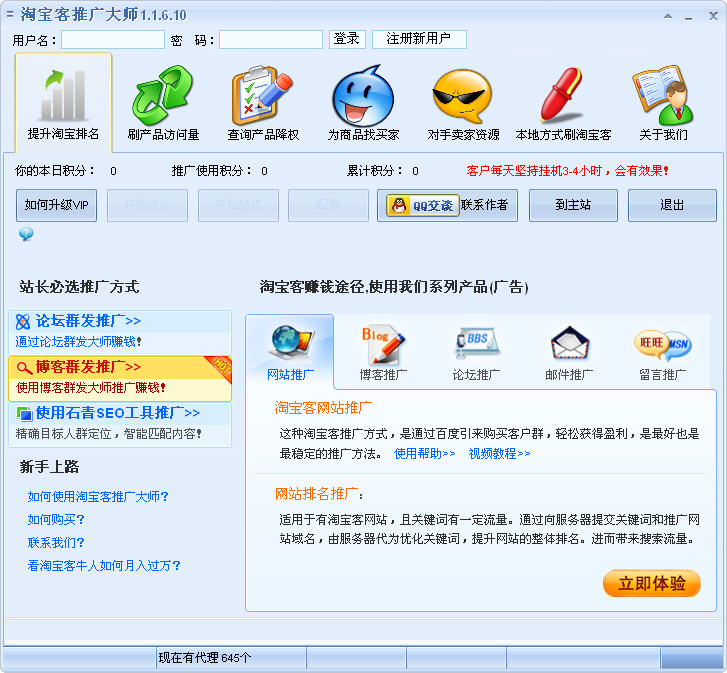Click the 推广使用积分 label
The image size is (727, 673).
[x=211, y=171]
